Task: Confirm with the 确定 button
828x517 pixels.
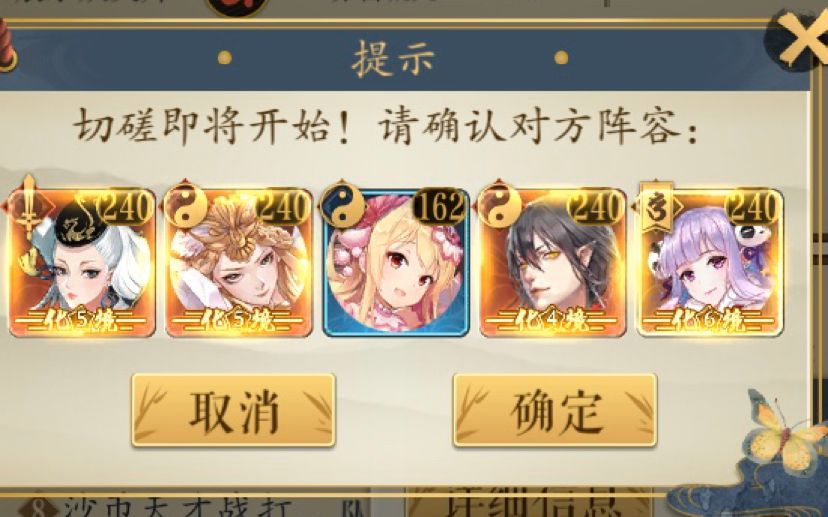Action: (x=555, y=410)
